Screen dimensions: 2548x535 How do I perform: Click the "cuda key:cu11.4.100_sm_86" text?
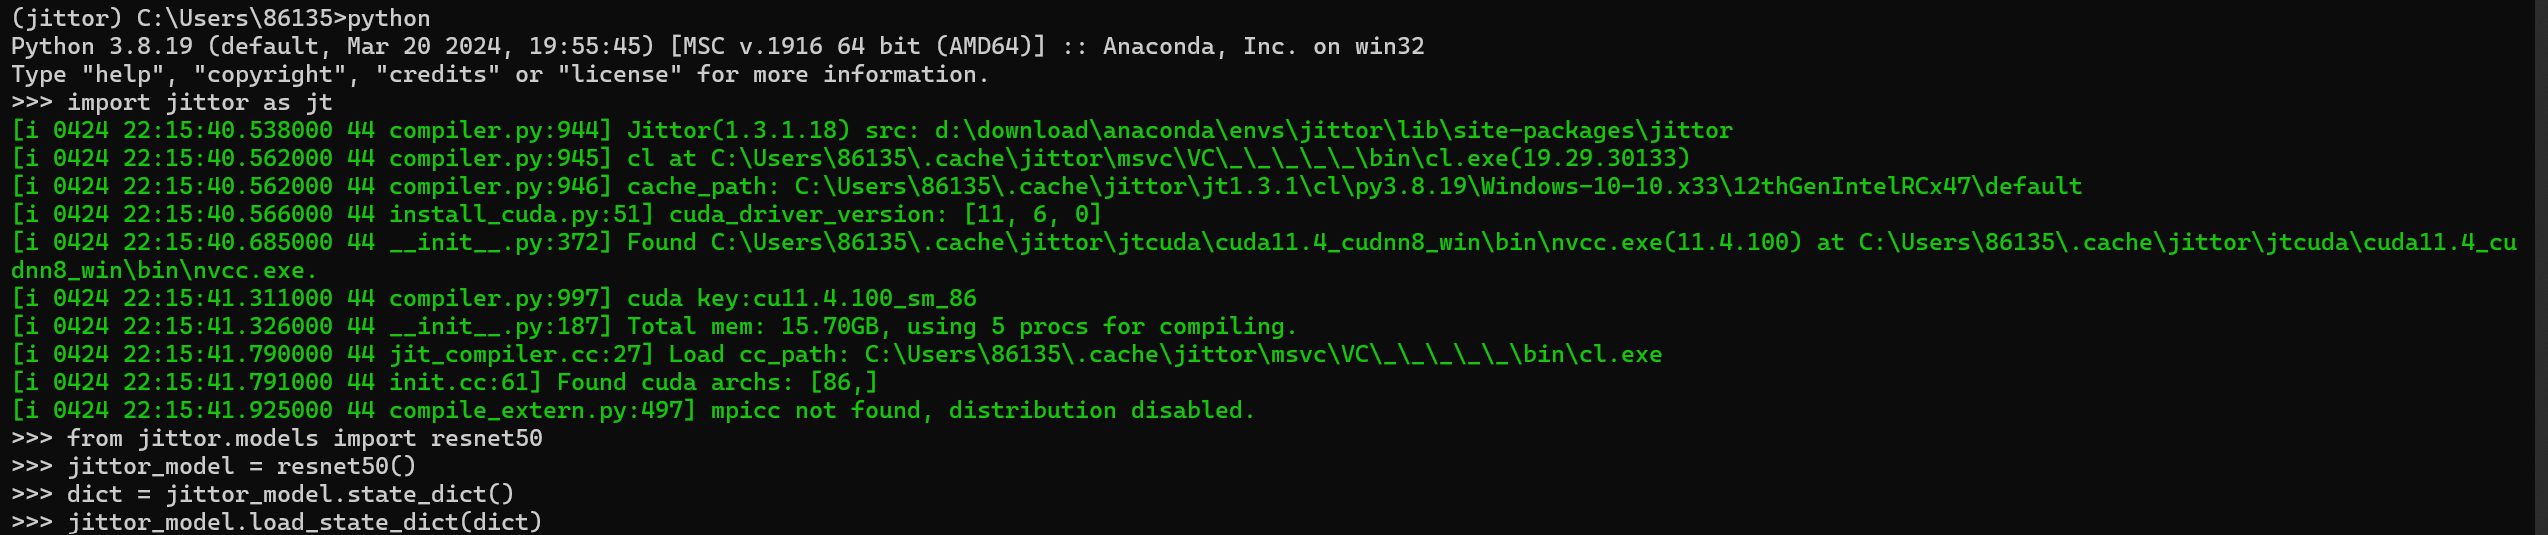click(x=801, y=298)
